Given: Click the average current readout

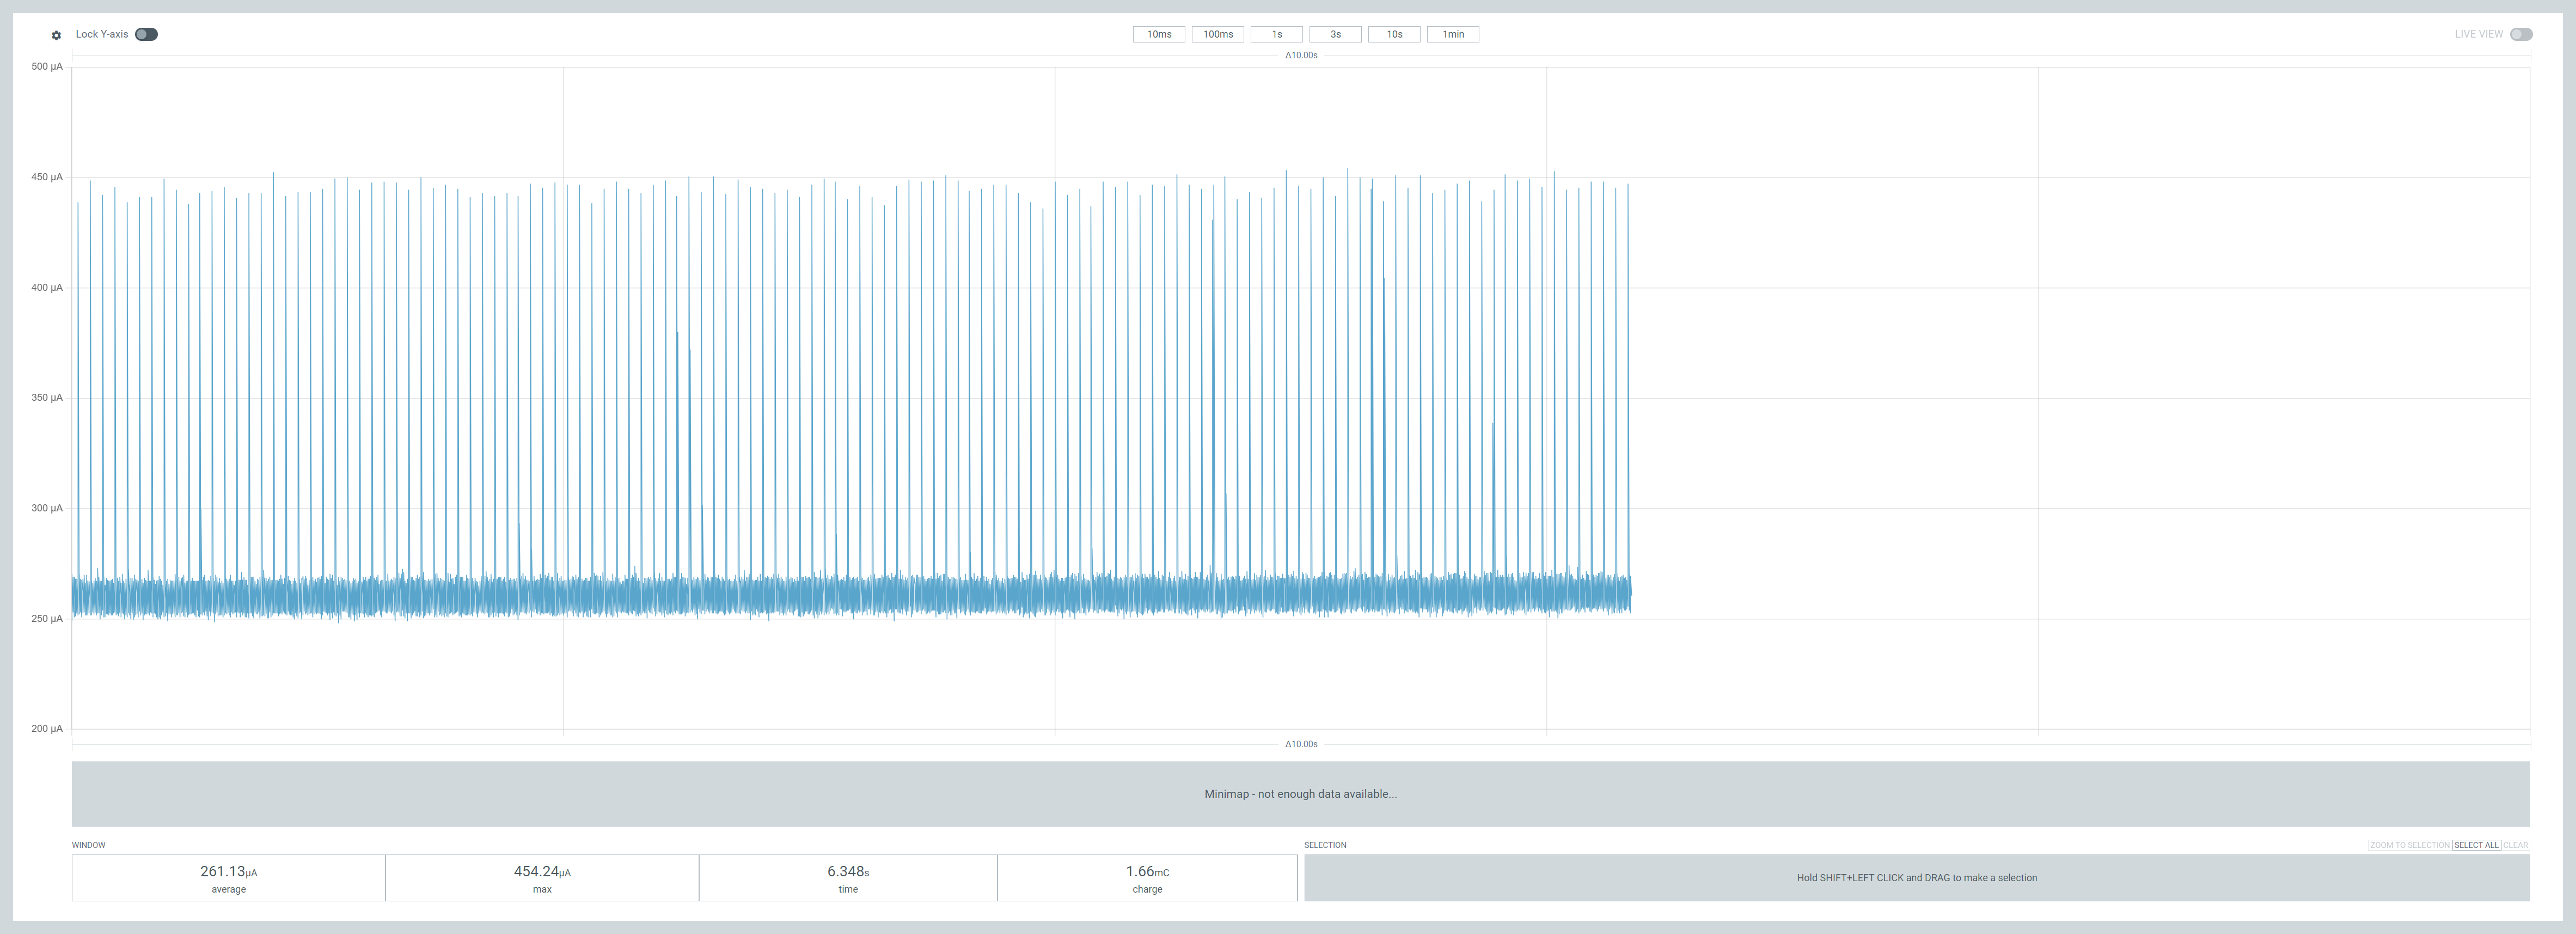Looking at the screenshot, I should coord(228,878).
